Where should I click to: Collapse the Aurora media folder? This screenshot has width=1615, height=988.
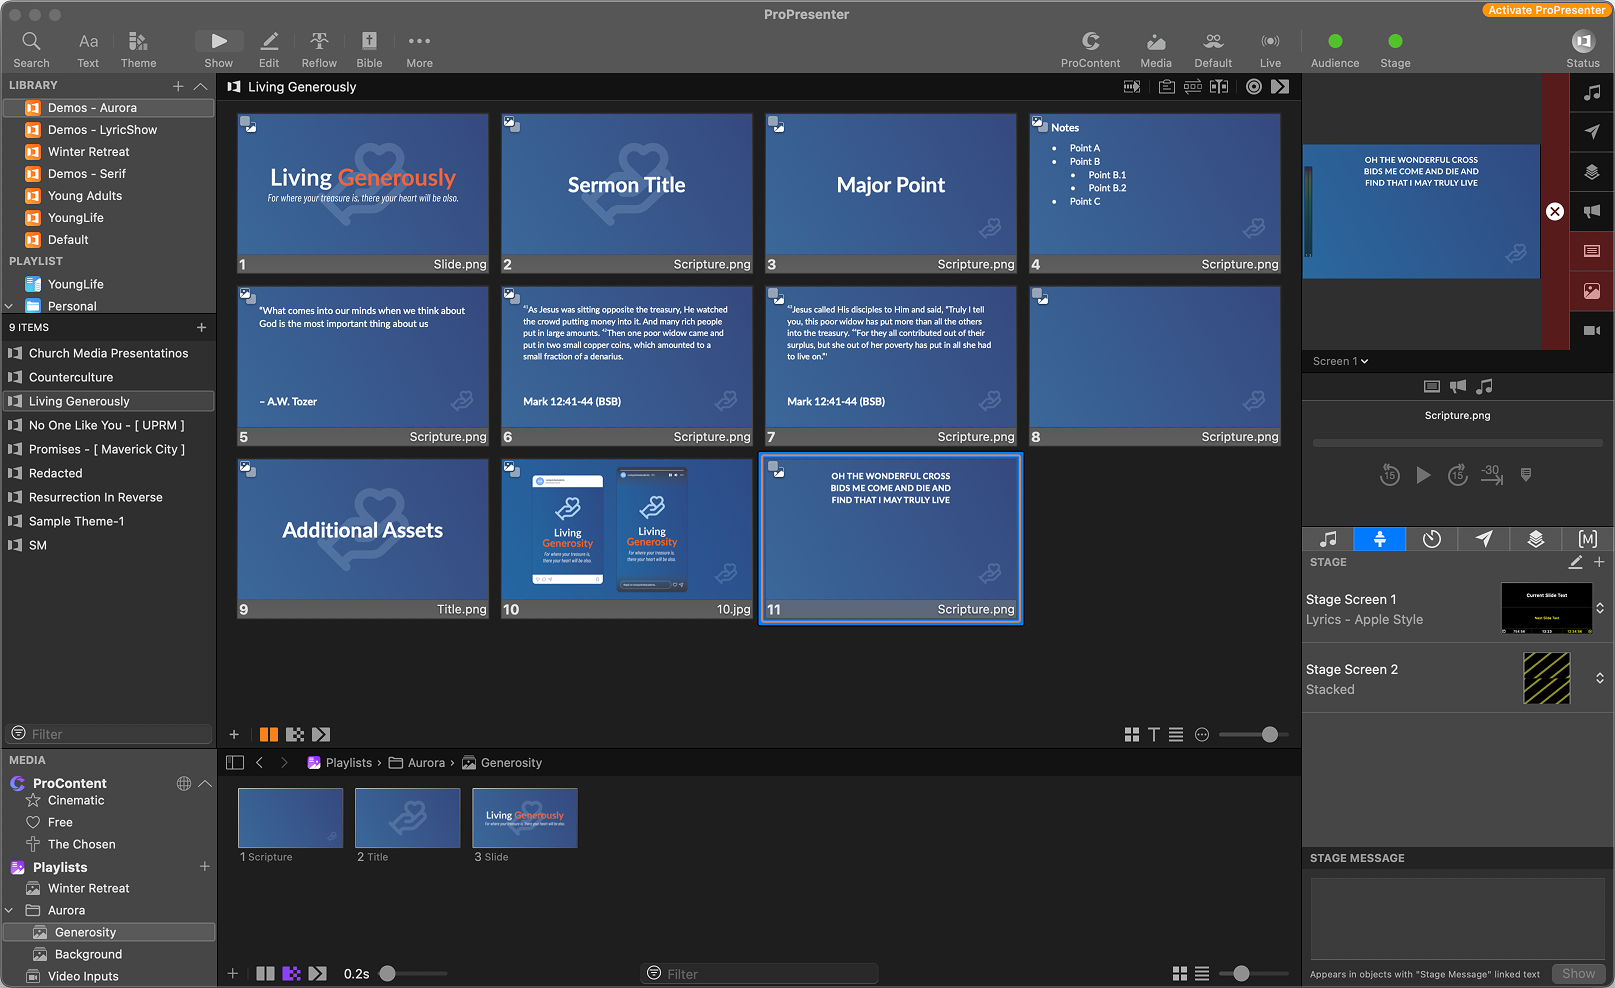pos(10,910)
